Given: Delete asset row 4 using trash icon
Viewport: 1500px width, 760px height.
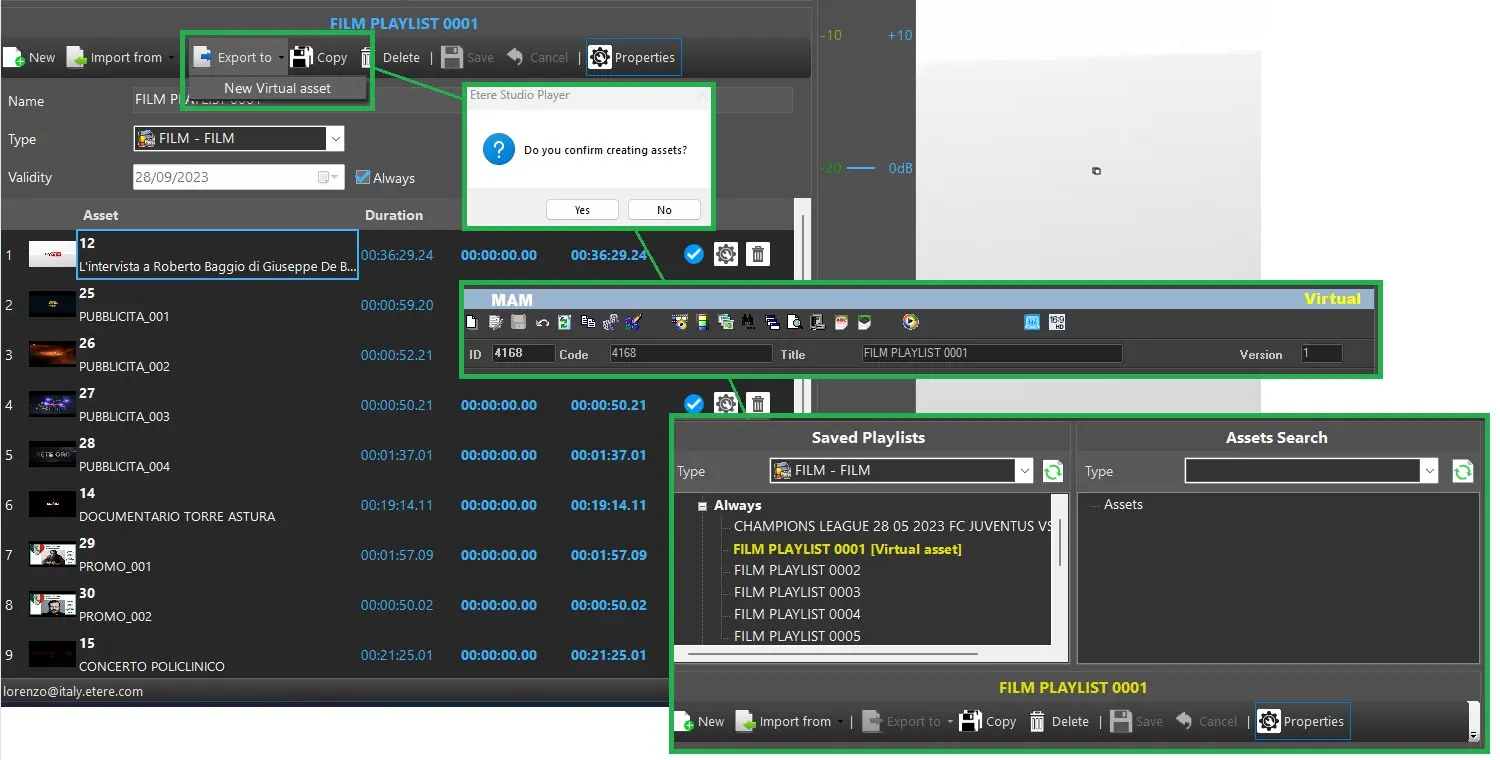Looking at the screenshot, I should [x=759, y=404].
